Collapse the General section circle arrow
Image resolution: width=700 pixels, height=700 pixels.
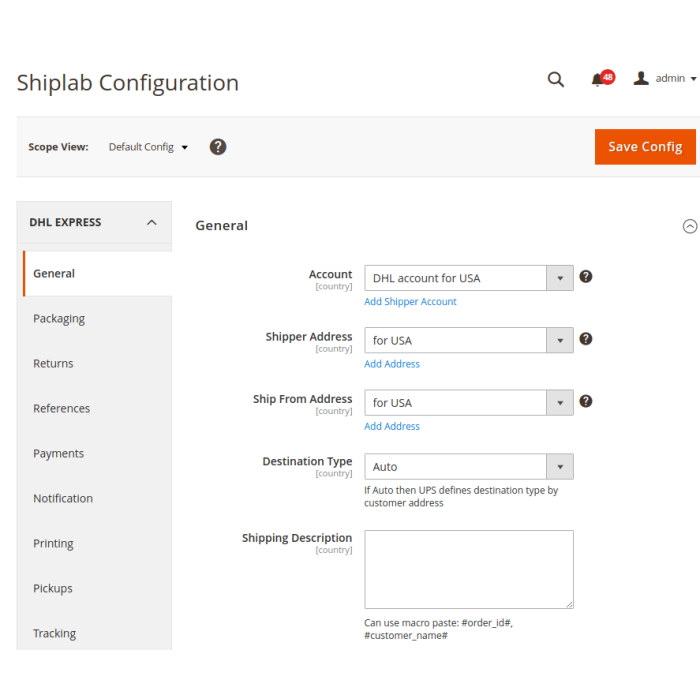coord(690,226)
